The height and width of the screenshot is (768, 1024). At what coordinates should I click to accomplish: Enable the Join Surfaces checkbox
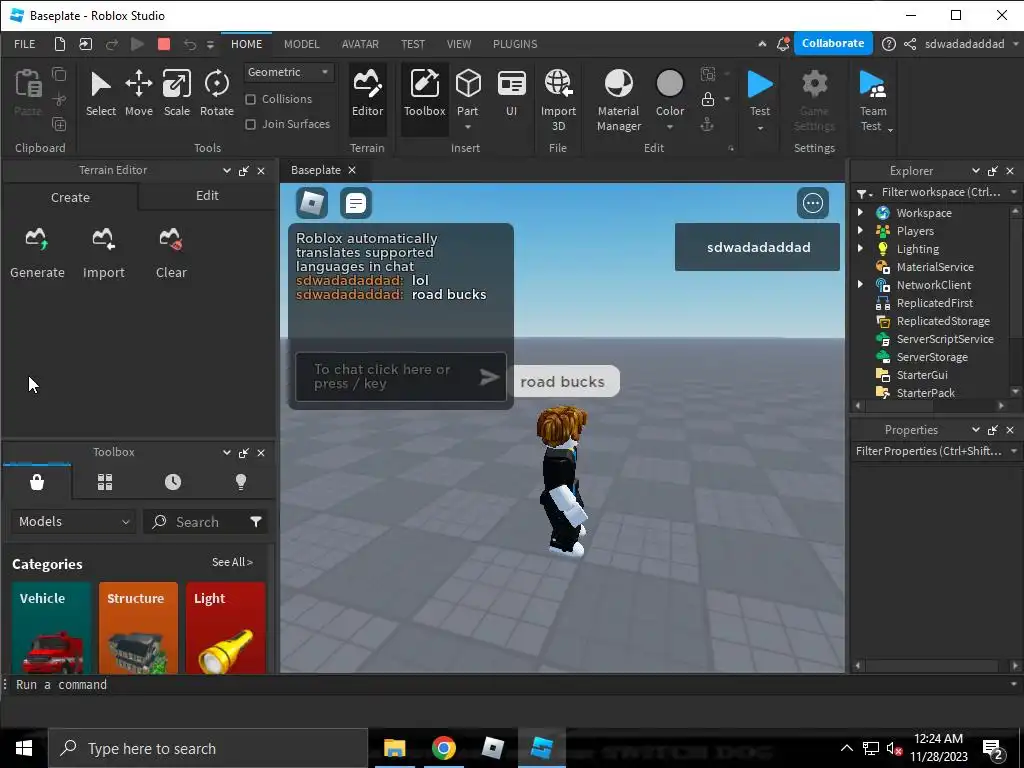click(x=250, y=124)
